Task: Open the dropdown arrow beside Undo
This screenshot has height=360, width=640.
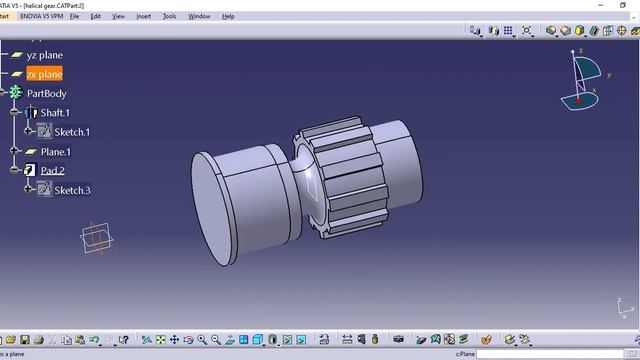Action: pyautogui.click(x=100, y=345)
